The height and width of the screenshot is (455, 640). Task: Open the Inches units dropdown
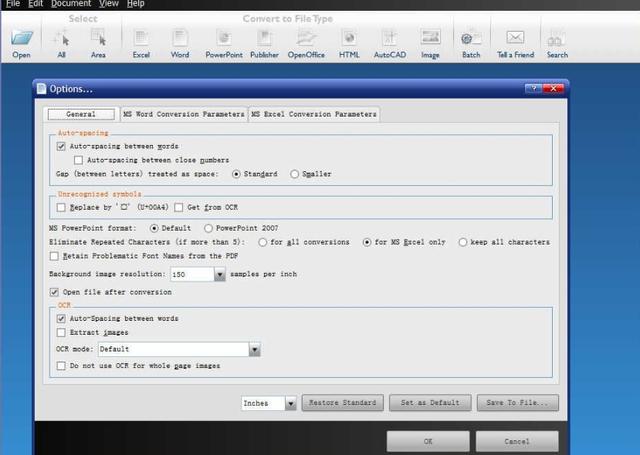pyautogui.click(x=291, y=404)
